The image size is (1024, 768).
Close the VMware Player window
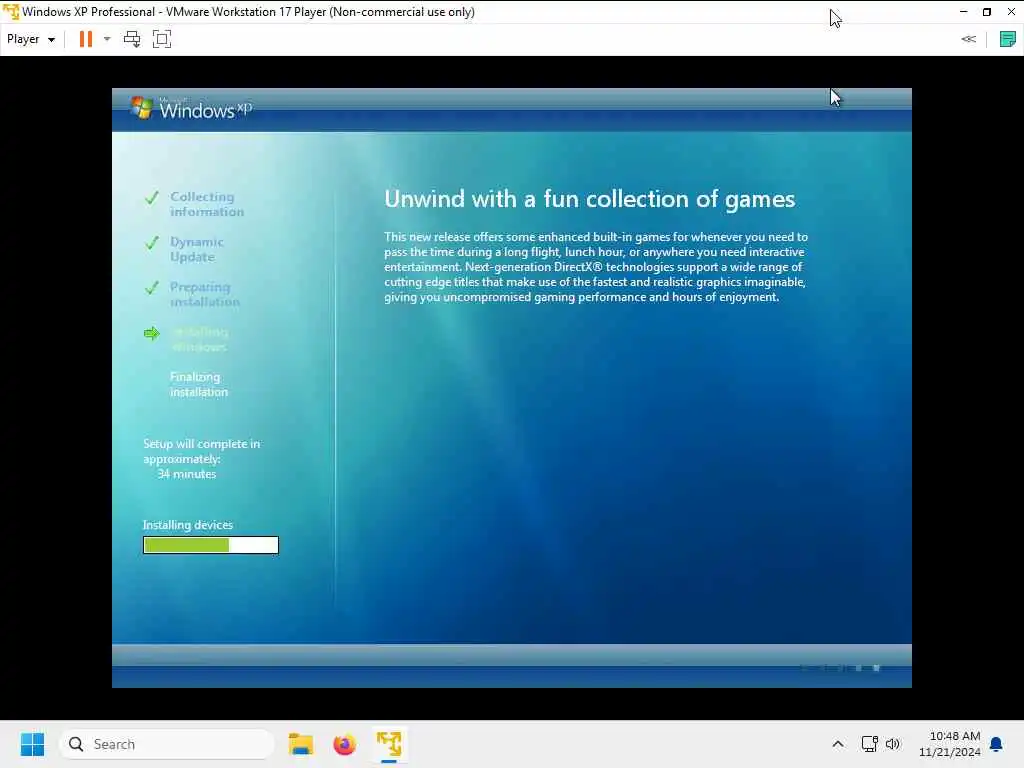(x=1011, y=12)
